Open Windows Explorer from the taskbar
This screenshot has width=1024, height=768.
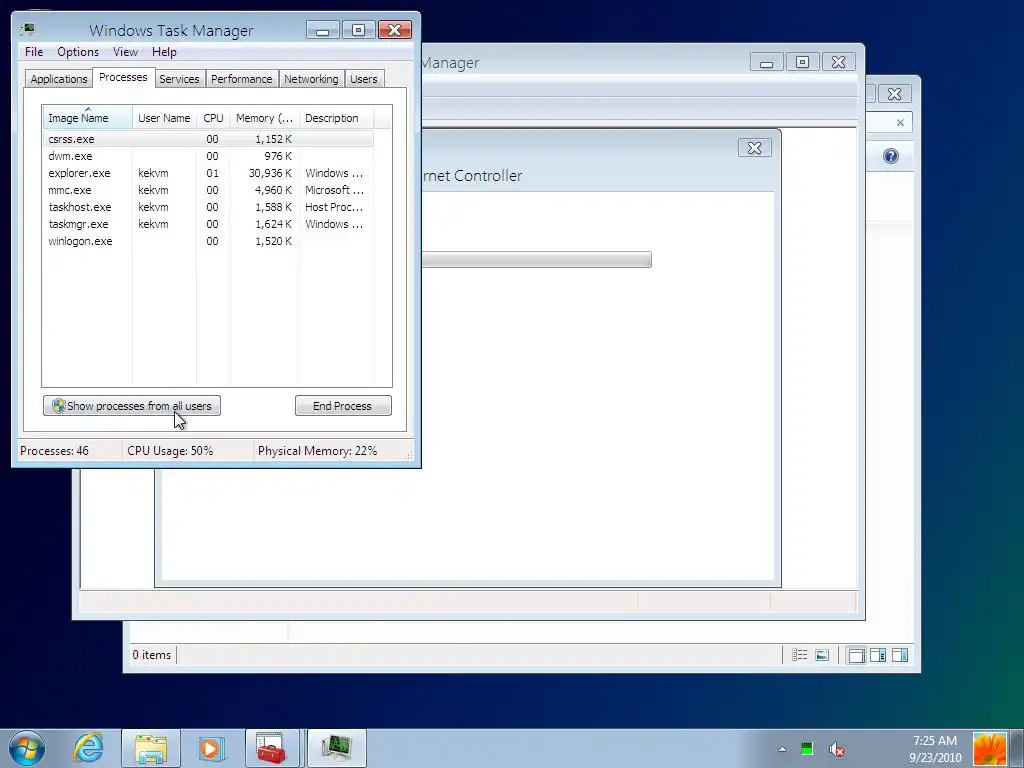[x=151, y=748]
